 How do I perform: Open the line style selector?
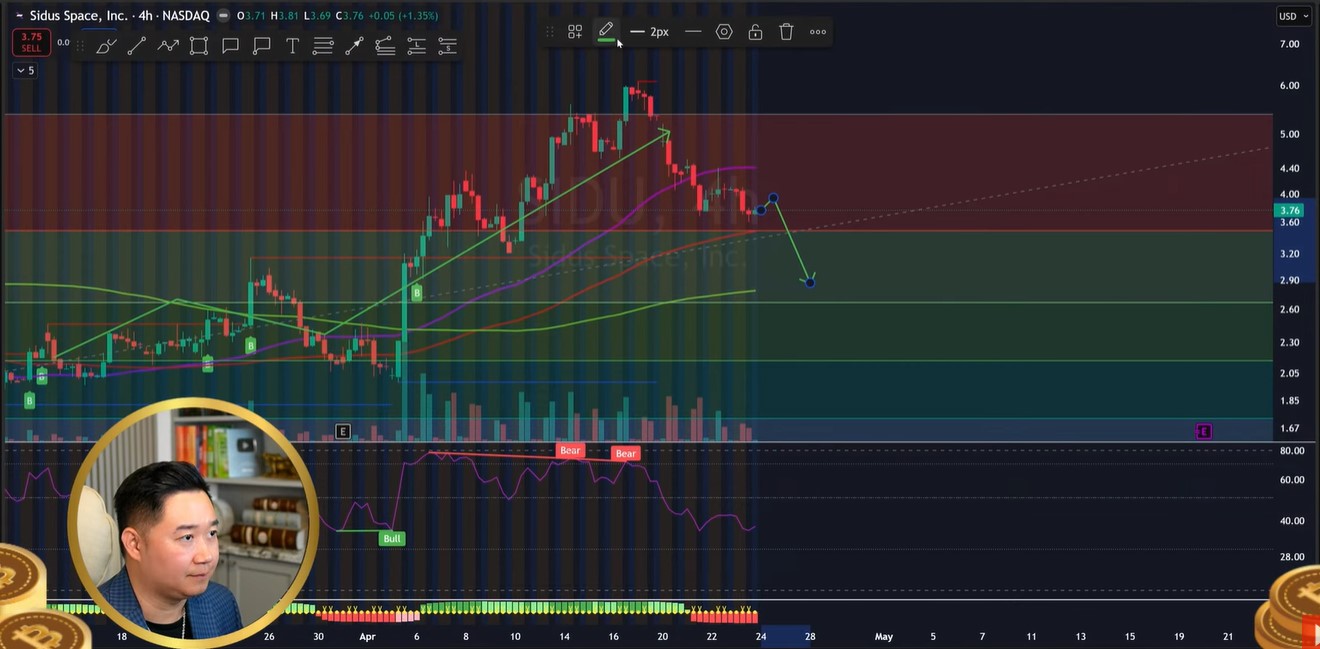pos(693,32)
